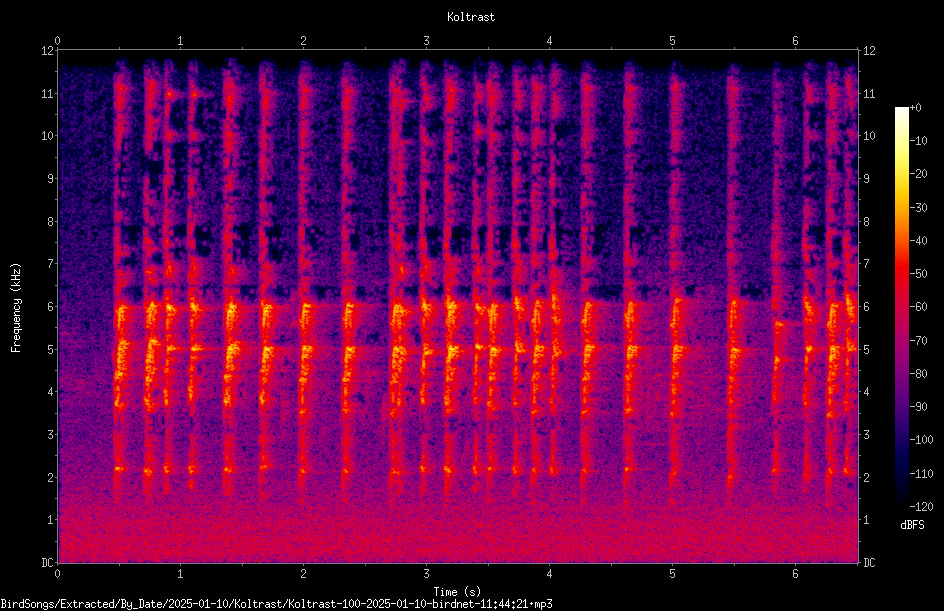Click the 2 kHz label on right frequency axis

pos(866,477)
